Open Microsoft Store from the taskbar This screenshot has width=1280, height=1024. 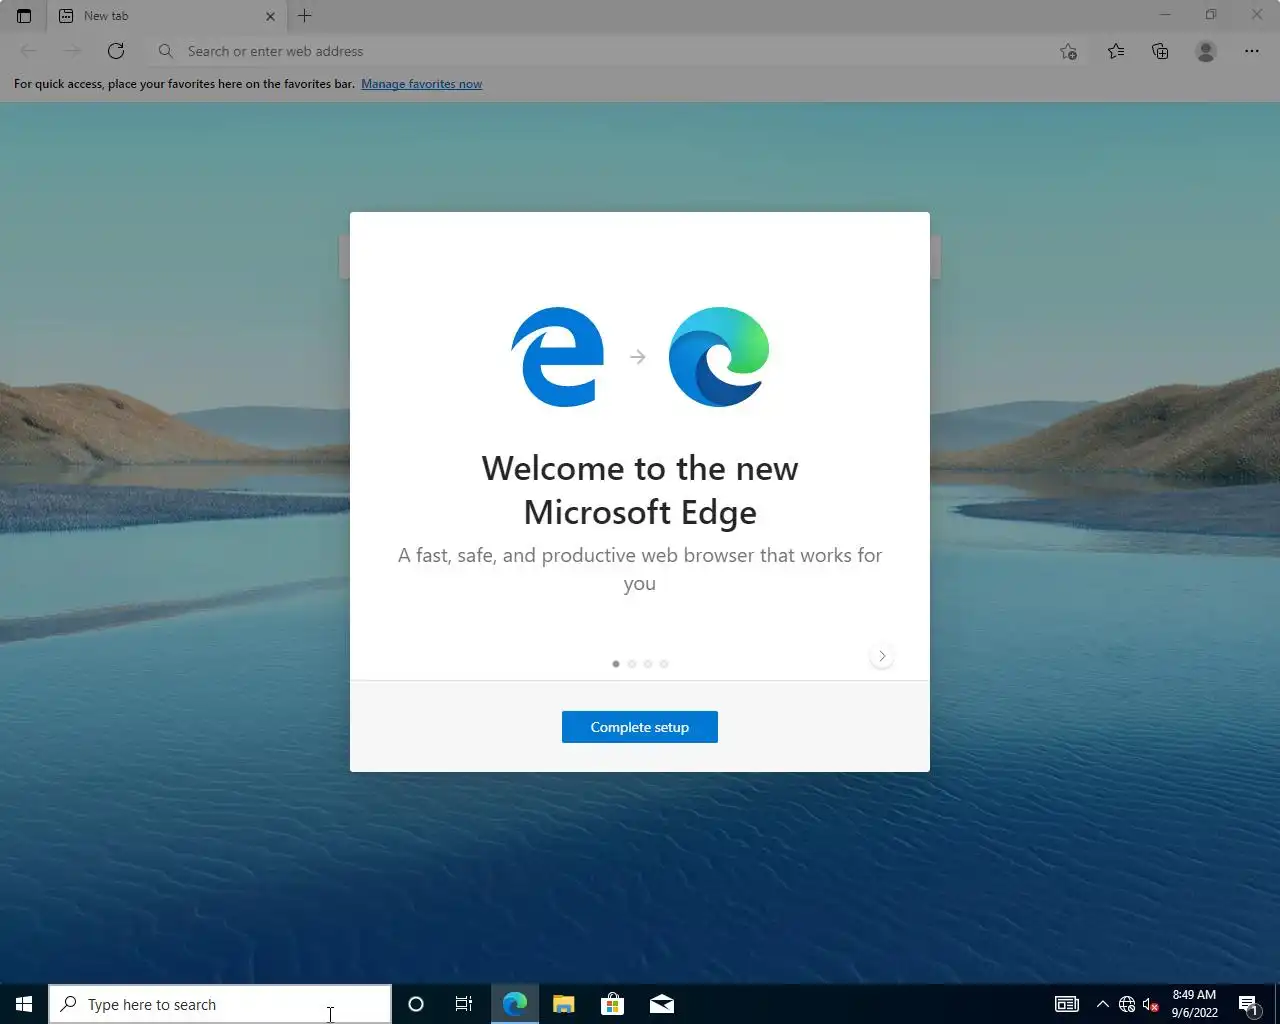pos(612,1004)
